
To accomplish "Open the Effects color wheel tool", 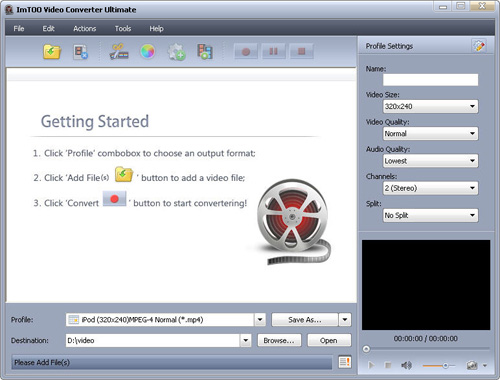I will 147,52.
